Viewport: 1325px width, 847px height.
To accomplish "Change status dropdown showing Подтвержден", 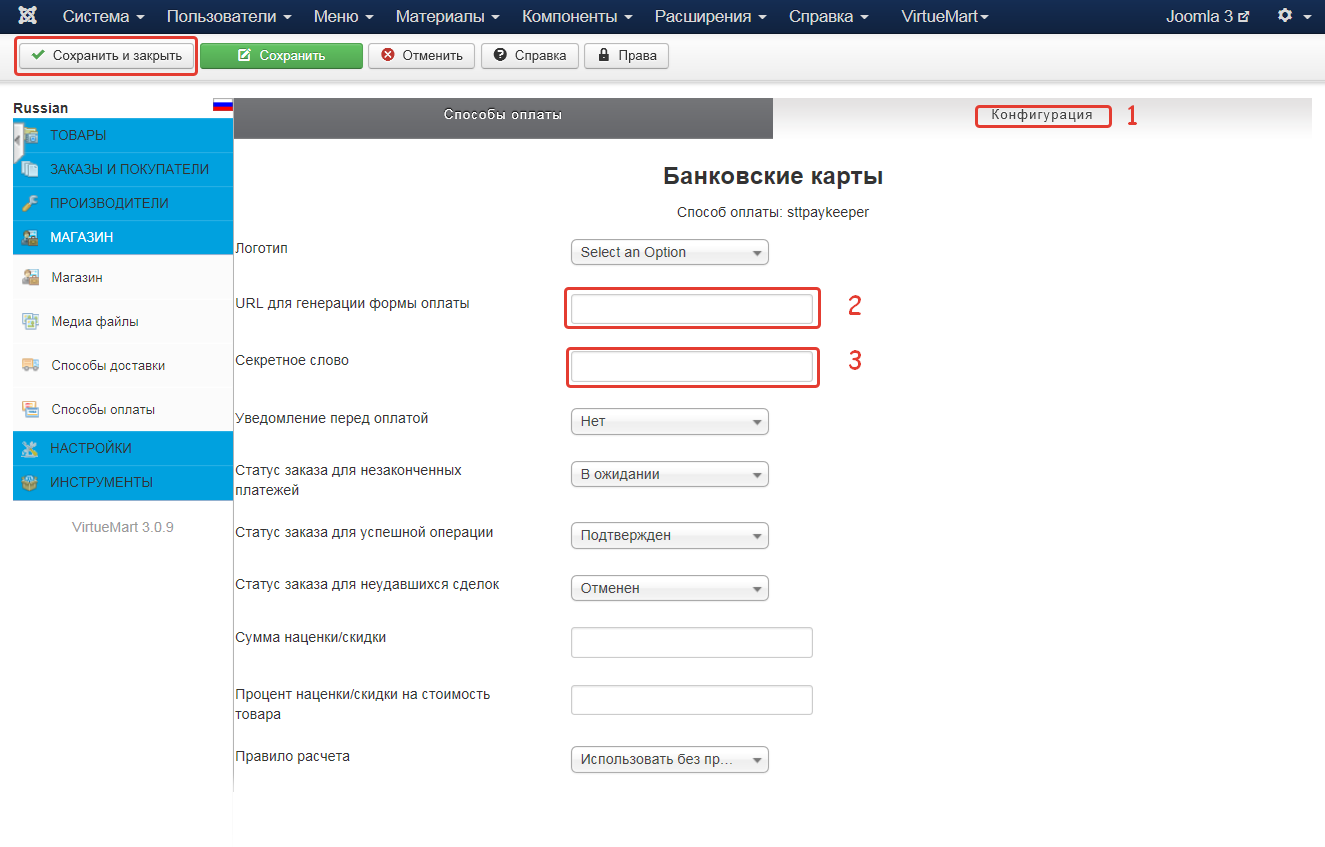I will pos(669,536).
